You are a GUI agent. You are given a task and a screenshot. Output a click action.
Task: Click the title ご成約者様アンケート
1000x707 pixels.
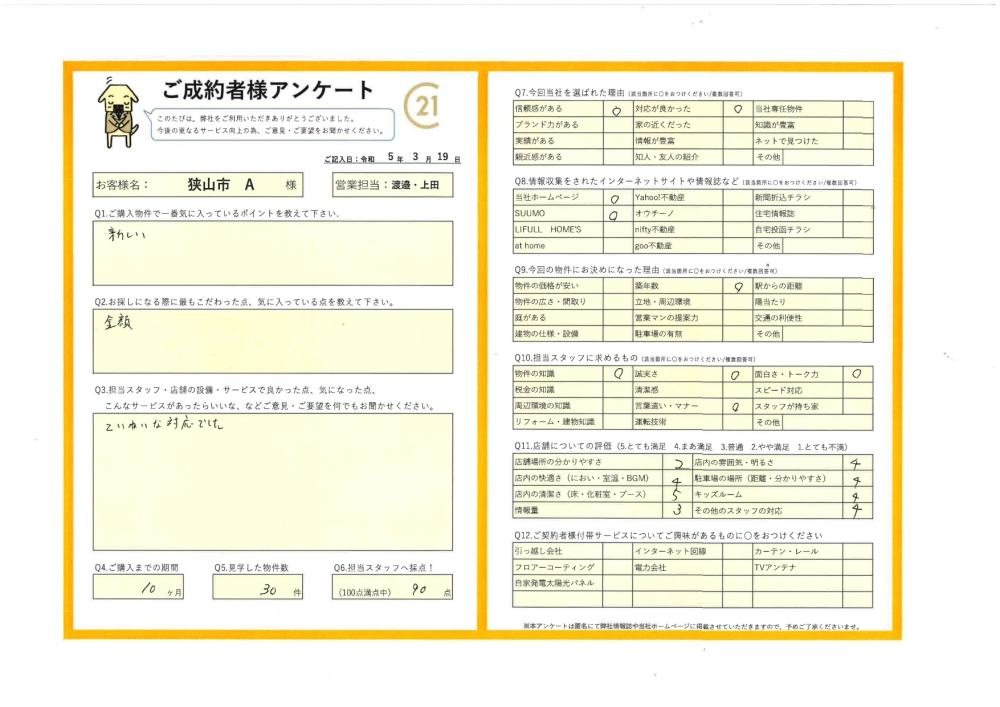pyautogui.click(x=267, y=90)
